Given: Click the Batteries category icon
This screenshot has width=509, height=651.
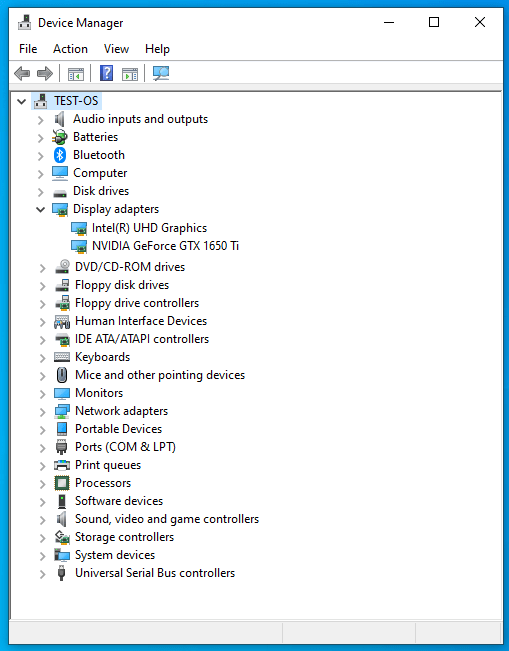Looking at the screenshot, I should (60, 137).
